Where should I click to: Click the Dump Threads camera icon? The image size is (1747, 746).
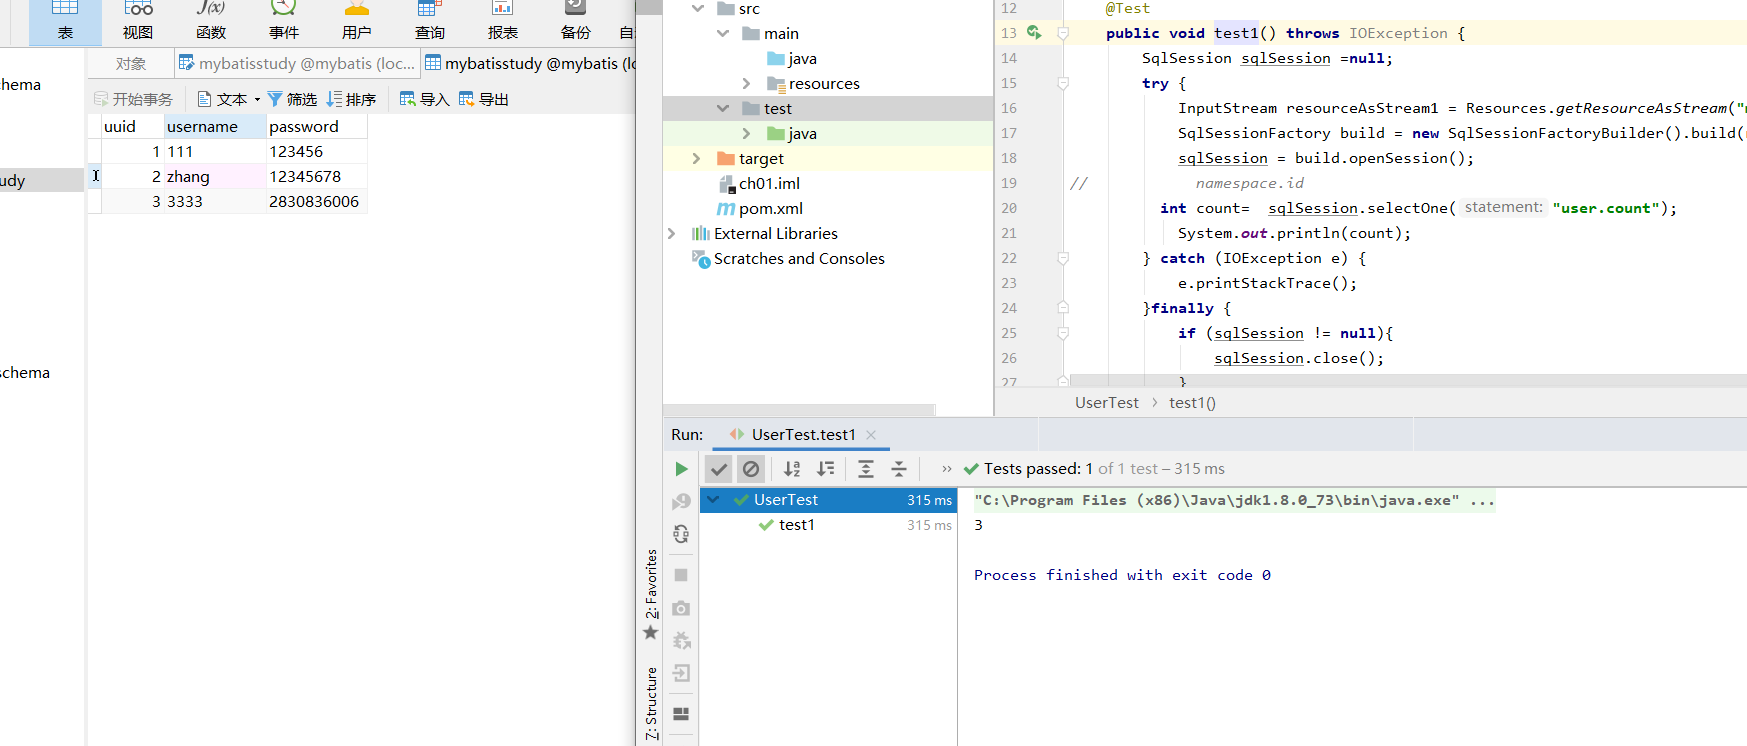[x=681, y=608]
